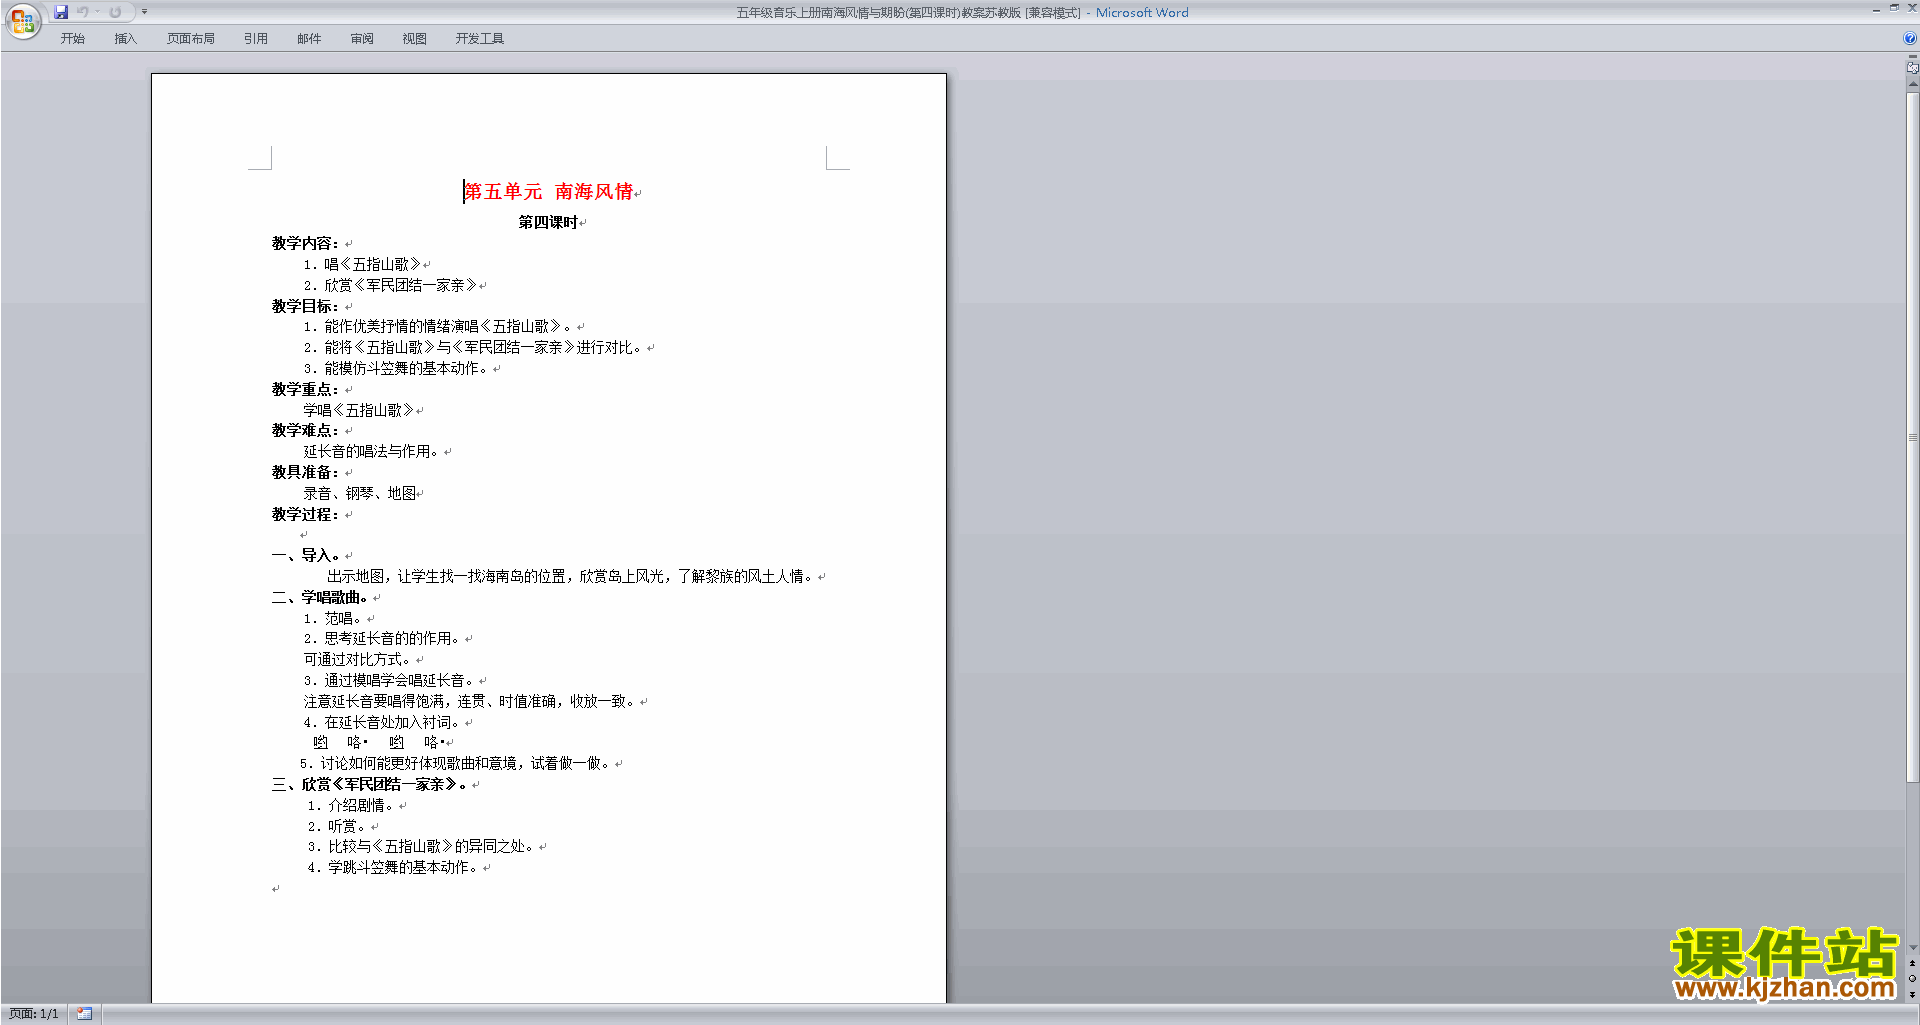Click the red title '第五单元 南海风情'
The image size is (1920, 1025).
point(548,192)
